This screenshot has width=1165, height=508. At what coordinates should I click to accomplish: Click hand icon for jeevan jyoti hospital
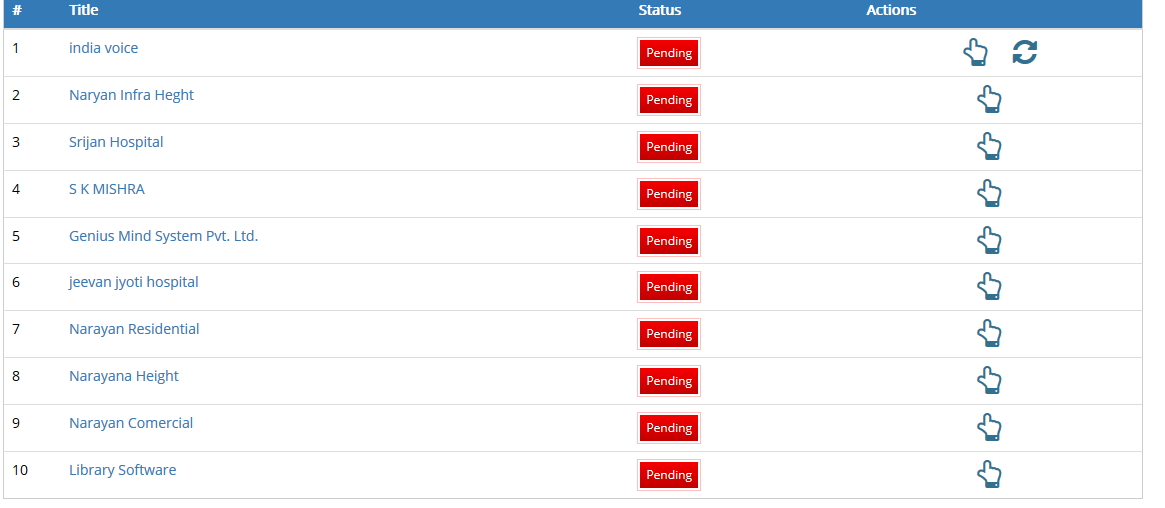point(989,287)
